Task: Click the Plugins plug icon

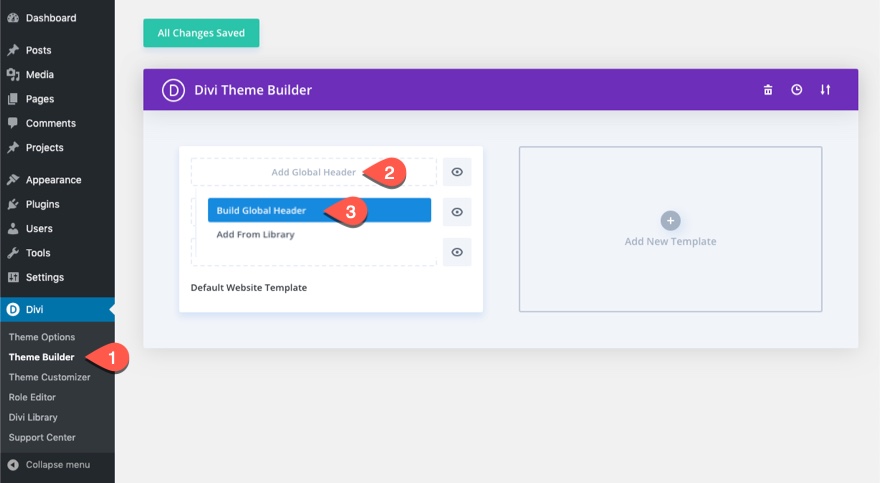Action: (x=13, y=204)
